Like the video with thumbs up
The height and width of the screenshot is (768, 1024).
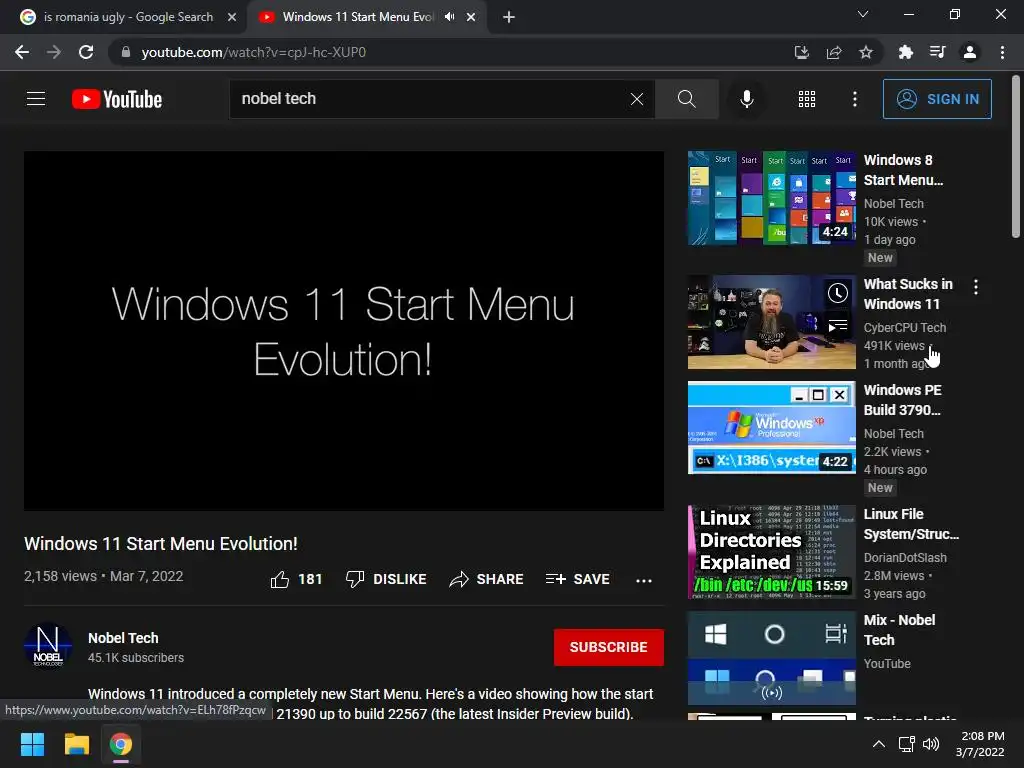pos(296,579)
